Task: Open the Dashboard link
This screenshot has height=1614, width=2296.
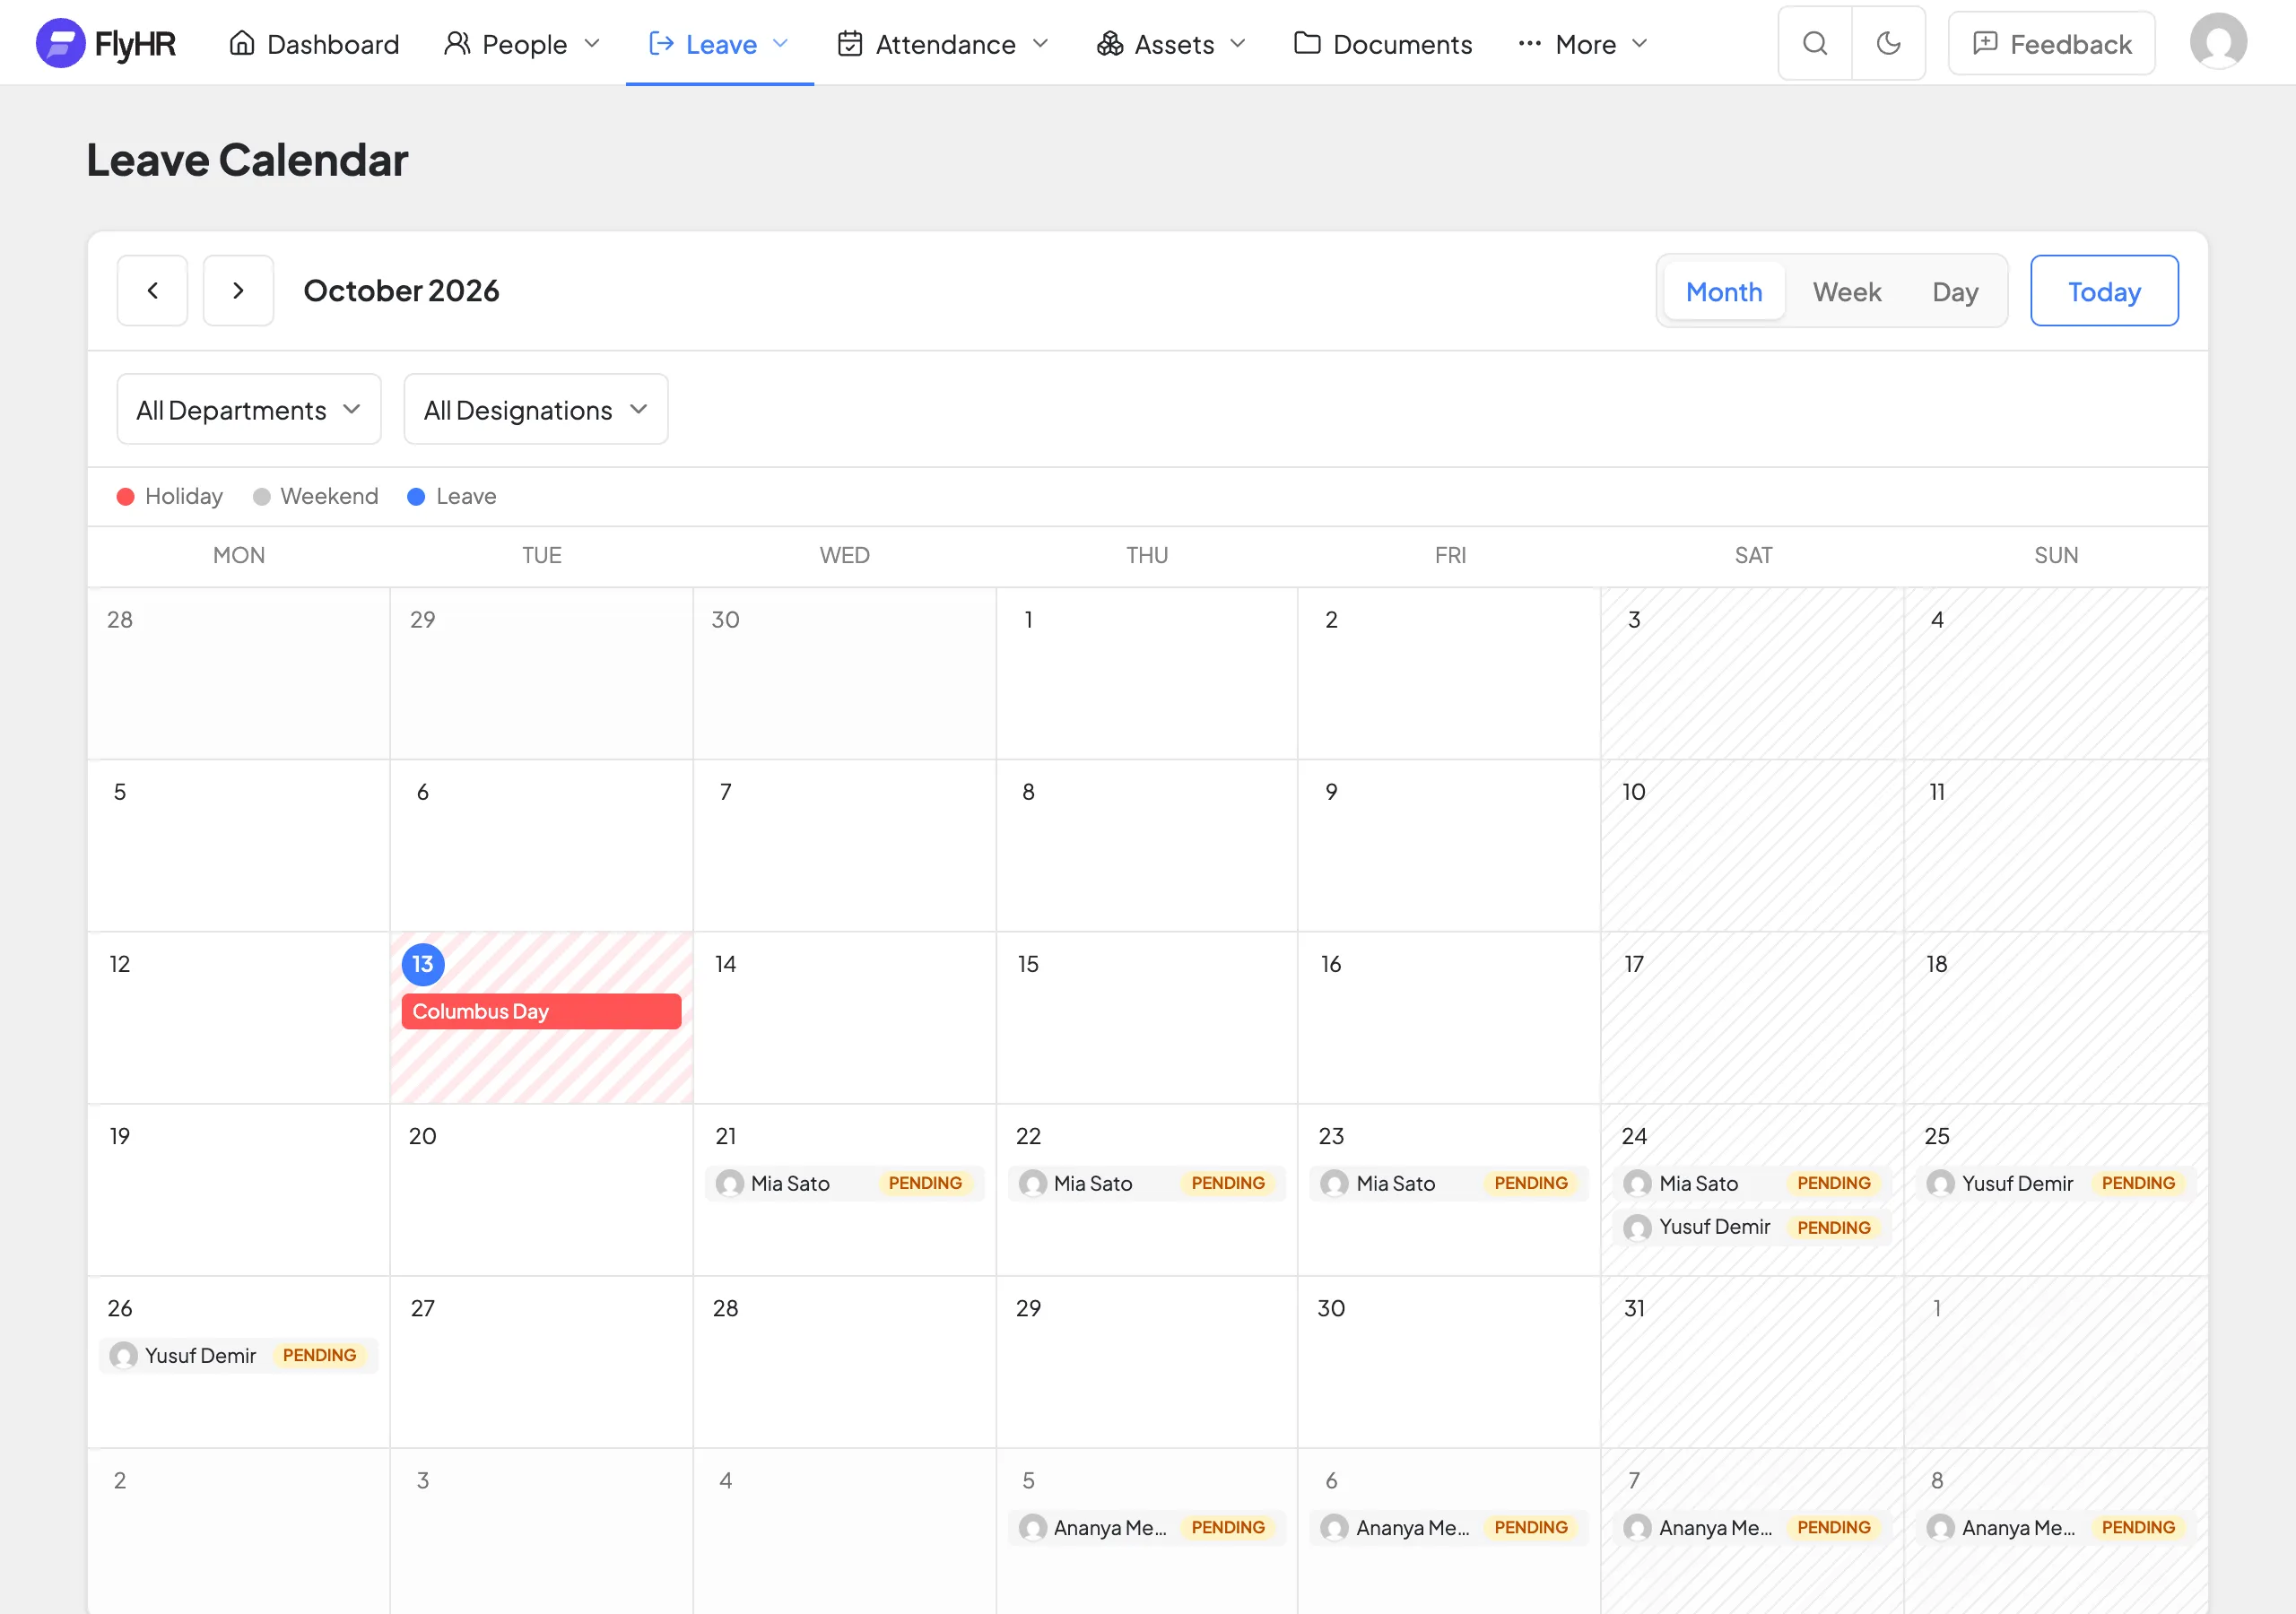Action: pos(314,43)
